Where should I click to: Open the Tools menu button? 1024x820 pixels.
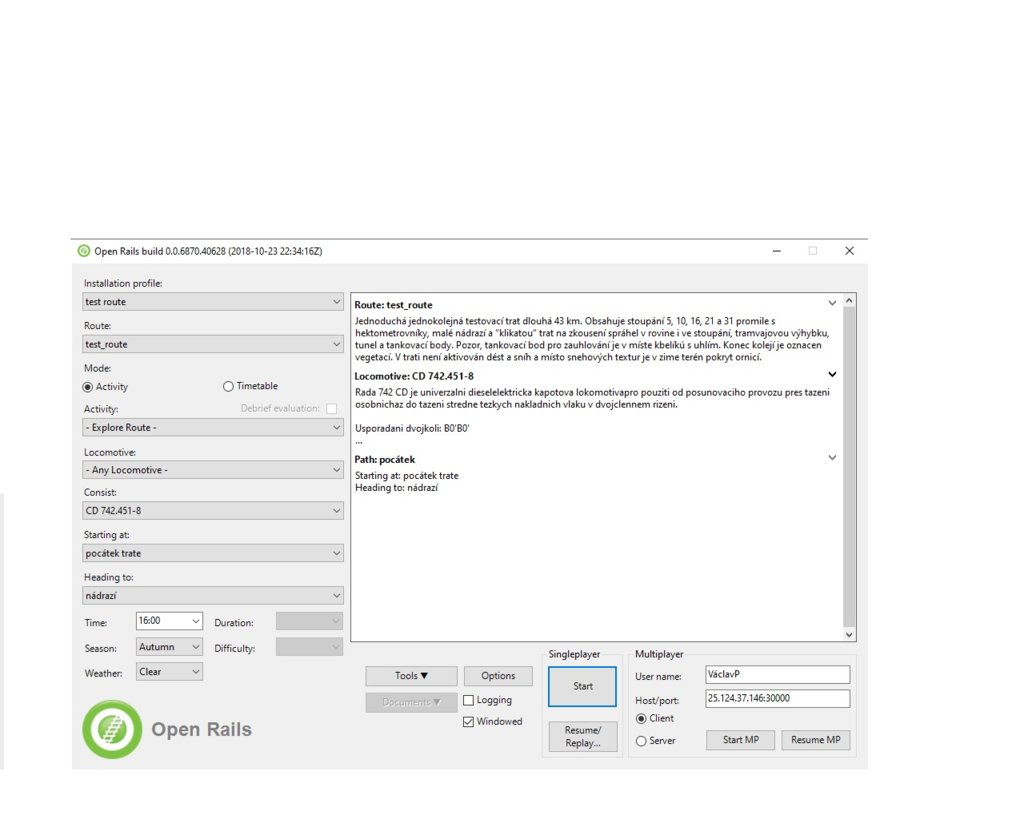(x=411, y=676)
